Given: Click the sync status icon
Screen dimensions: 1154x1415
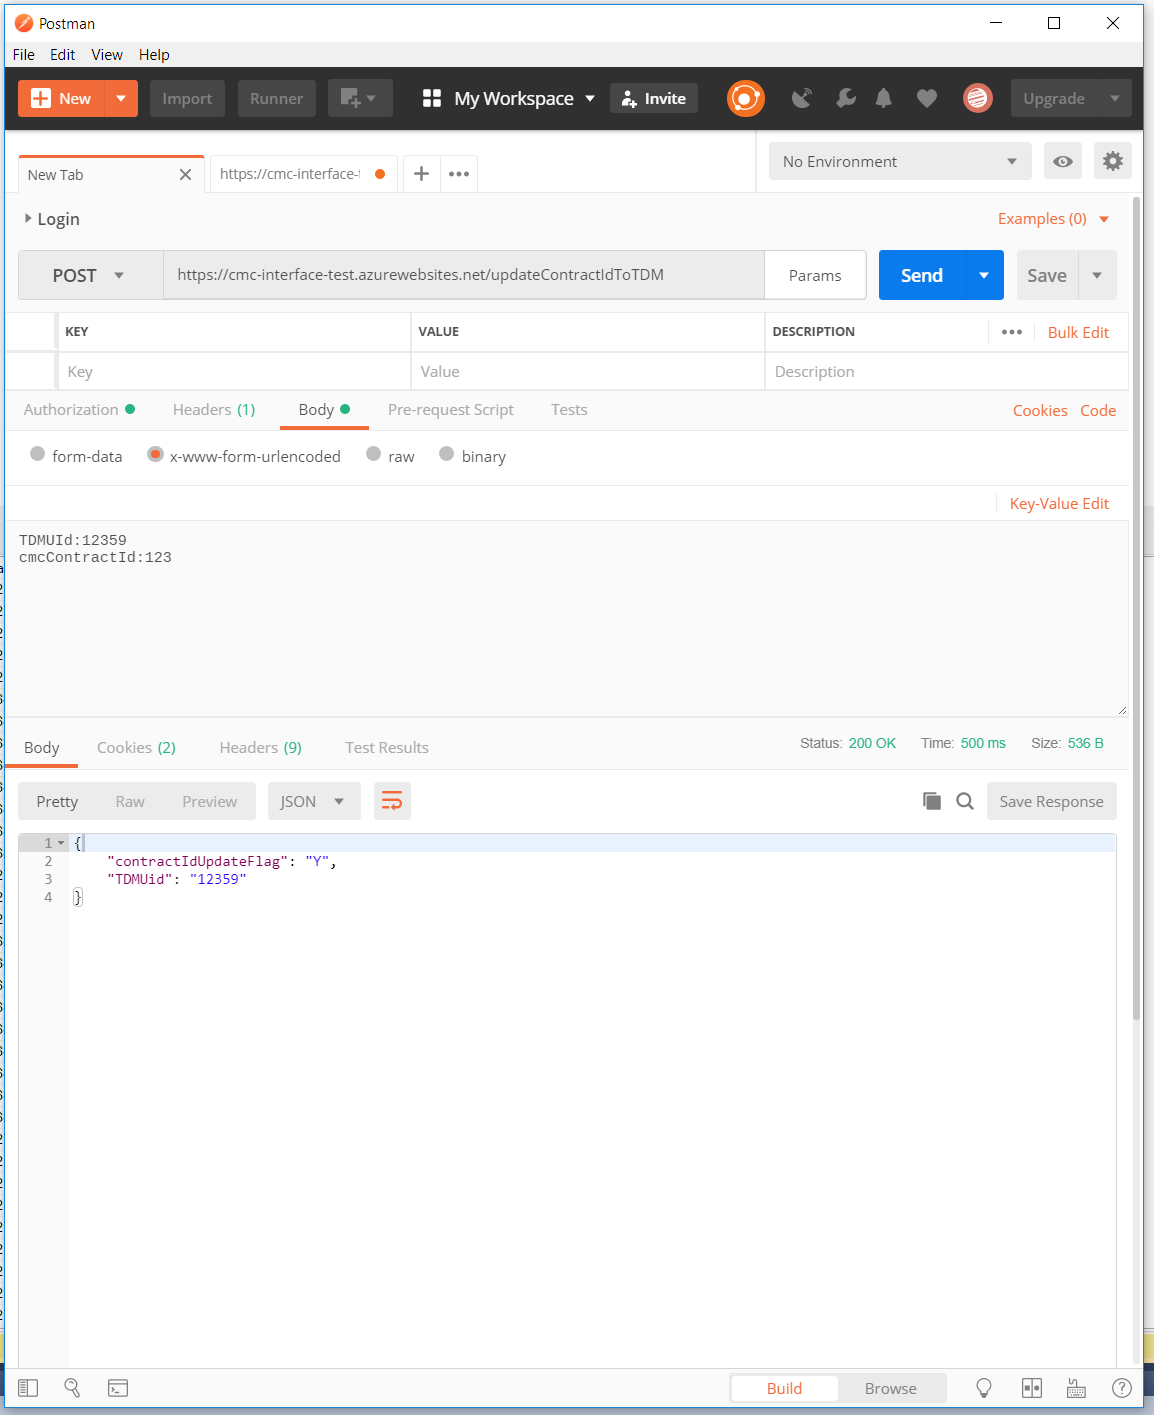Looking at the screenshot, I should click(745, 98).
